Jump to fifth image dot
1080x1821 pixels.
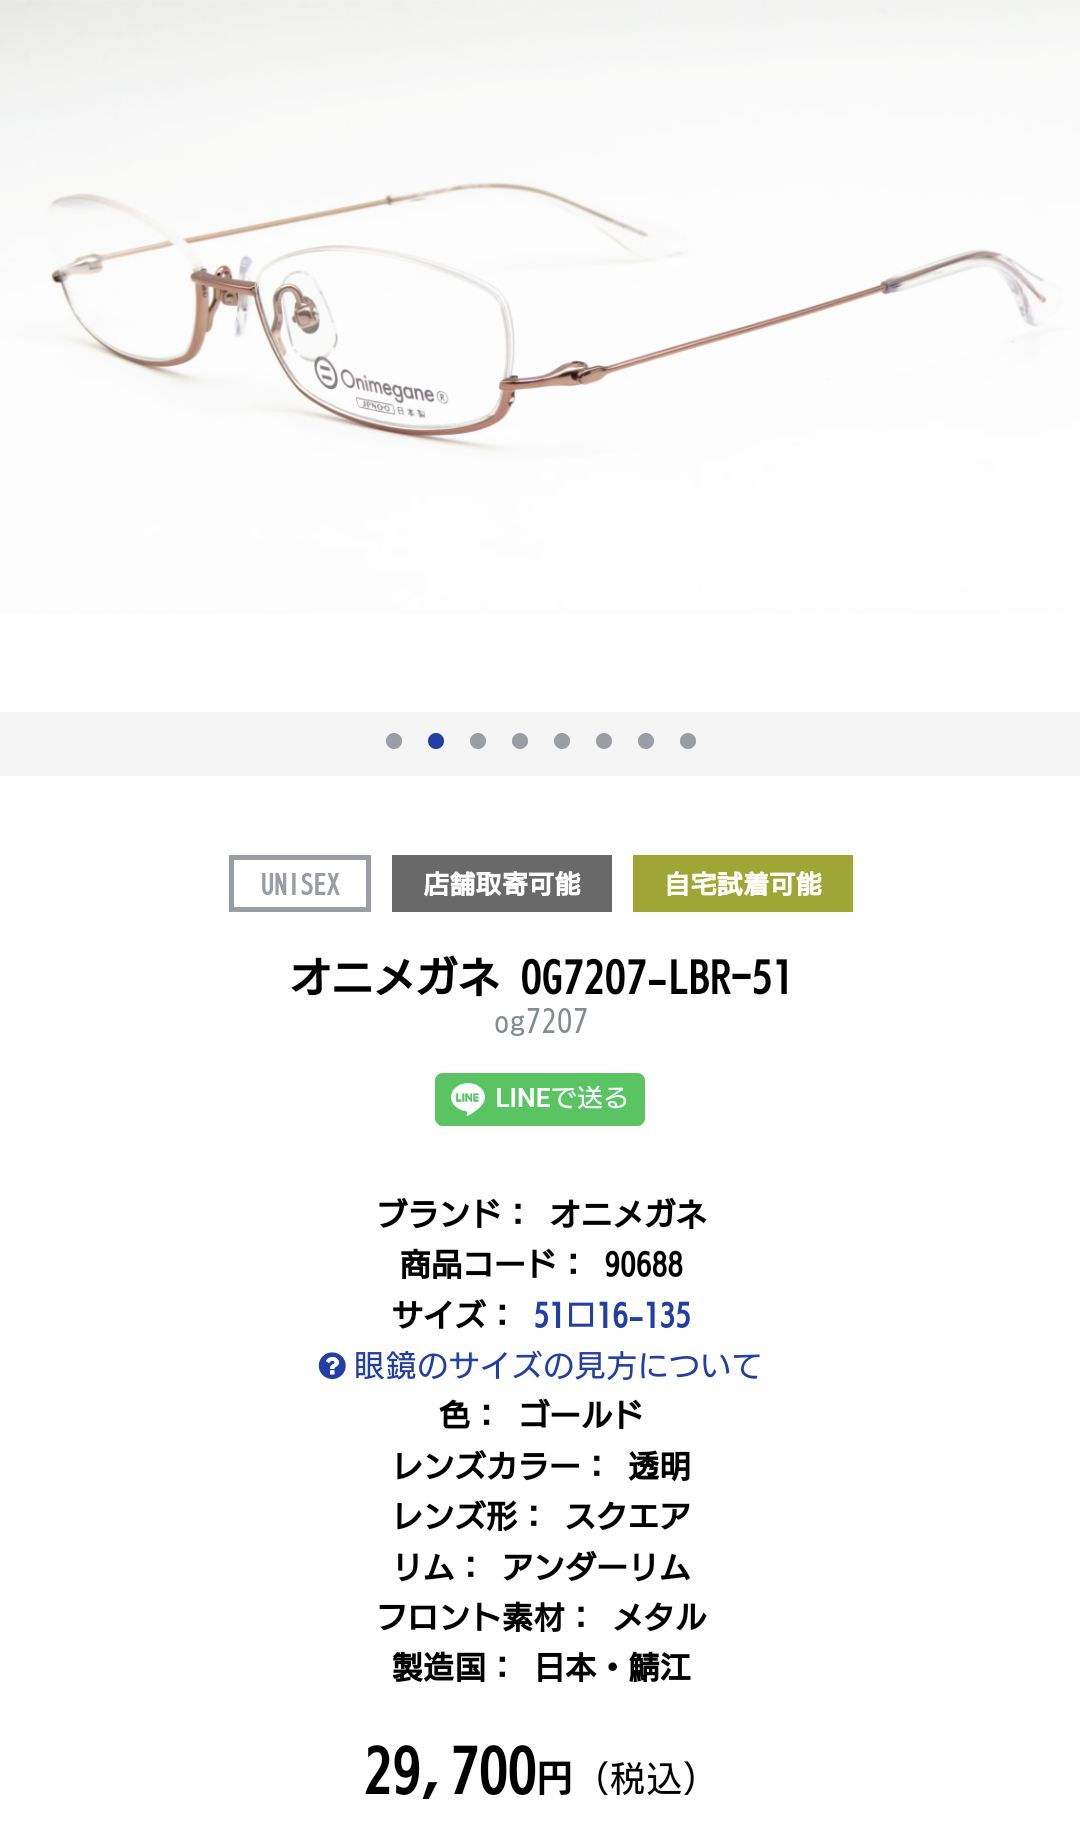[x=562, y=741]
